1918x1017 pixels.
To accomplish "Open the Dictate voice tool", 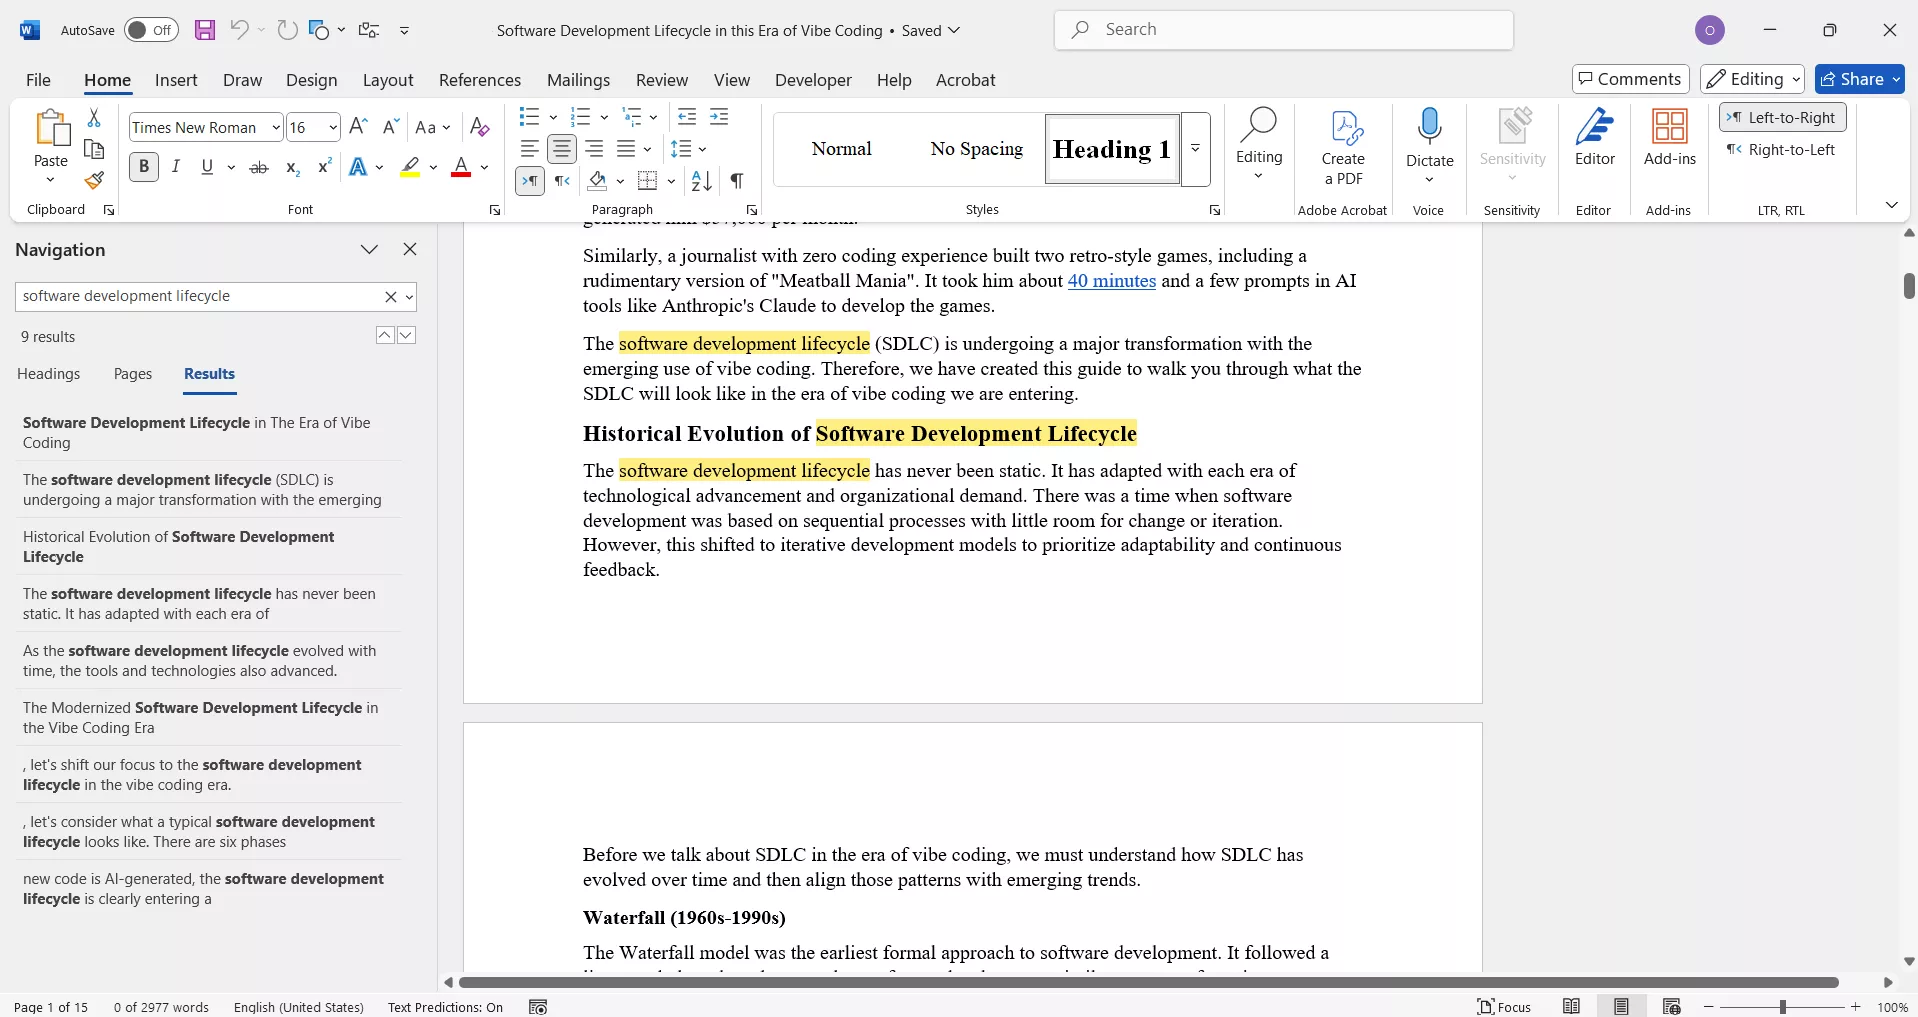I will [x=1428, y=140].
